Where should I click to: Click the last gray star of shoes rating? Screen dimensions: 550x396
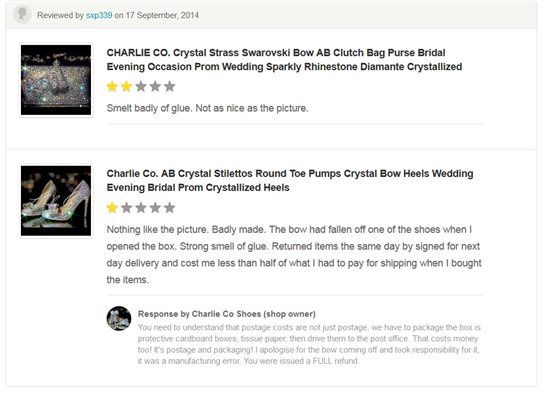(169, 208)
